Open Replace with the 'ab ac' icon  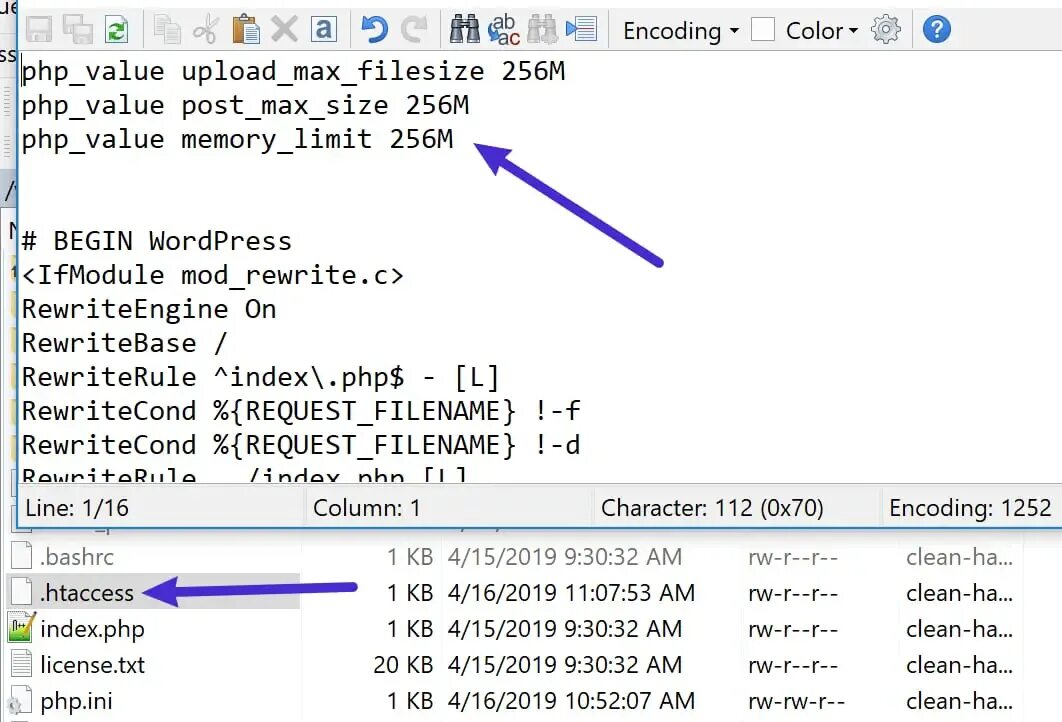pos(504,30)
